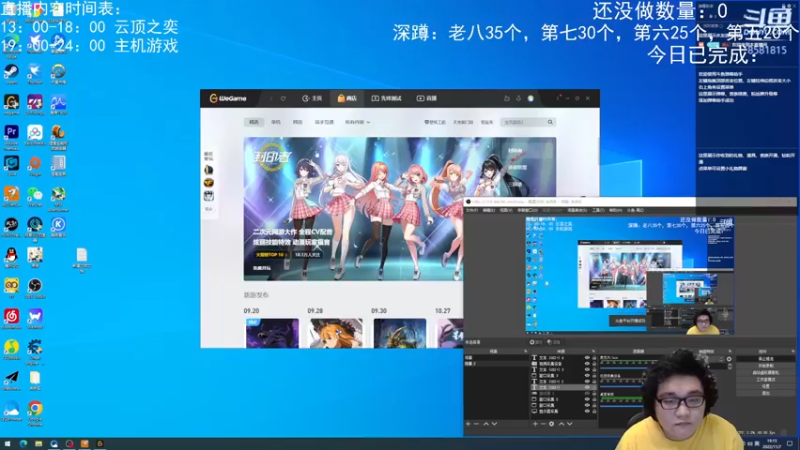Image resolution: width=800 pixels, height=450 pixels.
Task: Lock the 视频采集设备 source in OBS
Action: pyautogui.click(x=594, y=364)
